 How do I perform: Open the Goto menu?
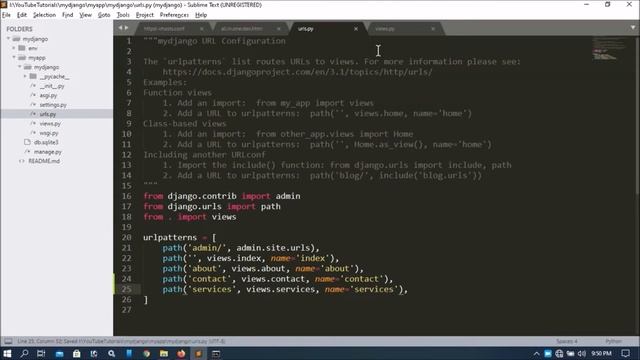click(x=104, y=15)
